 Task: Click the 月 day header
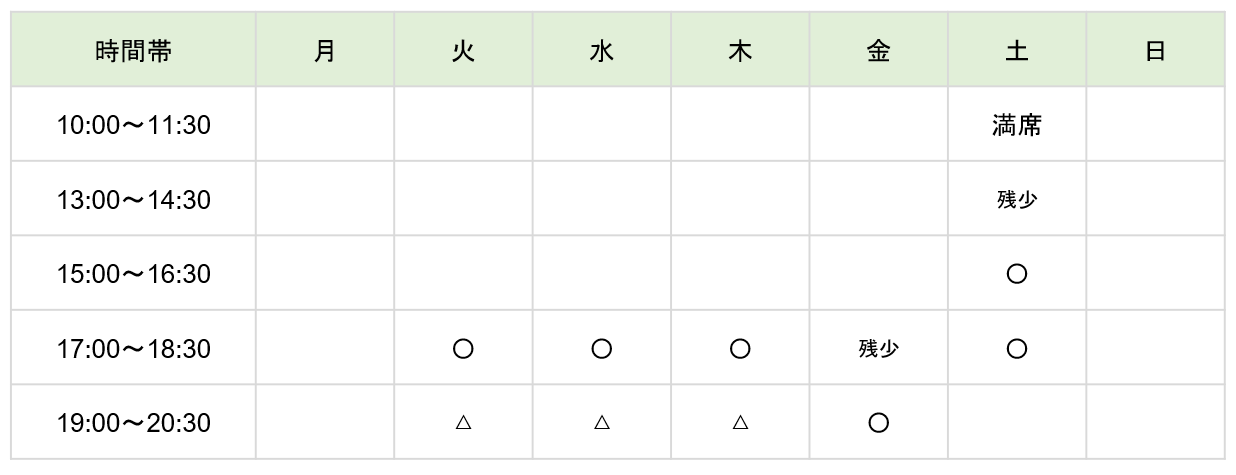pyautogui.click(x=324, y=52)
